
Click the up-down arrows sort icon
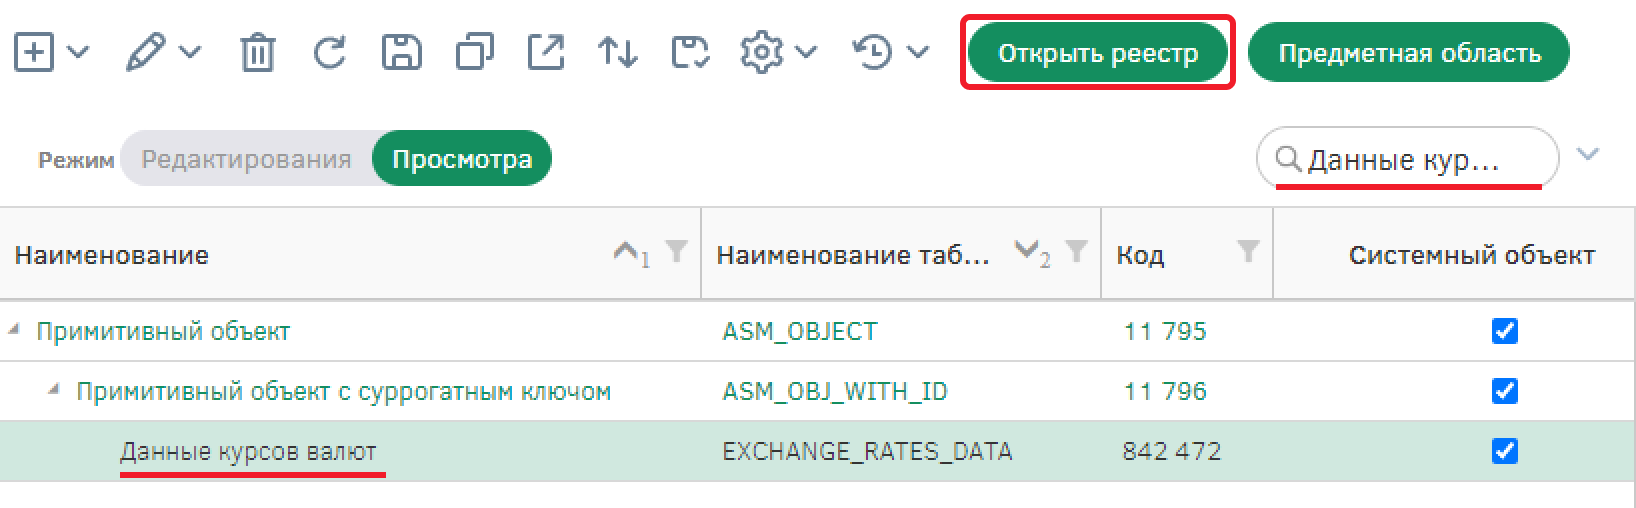coord(617,52)
